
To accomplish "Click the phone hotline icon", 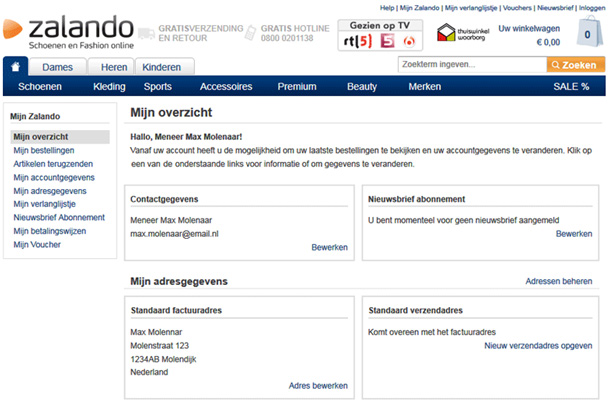I will [251, 33].
